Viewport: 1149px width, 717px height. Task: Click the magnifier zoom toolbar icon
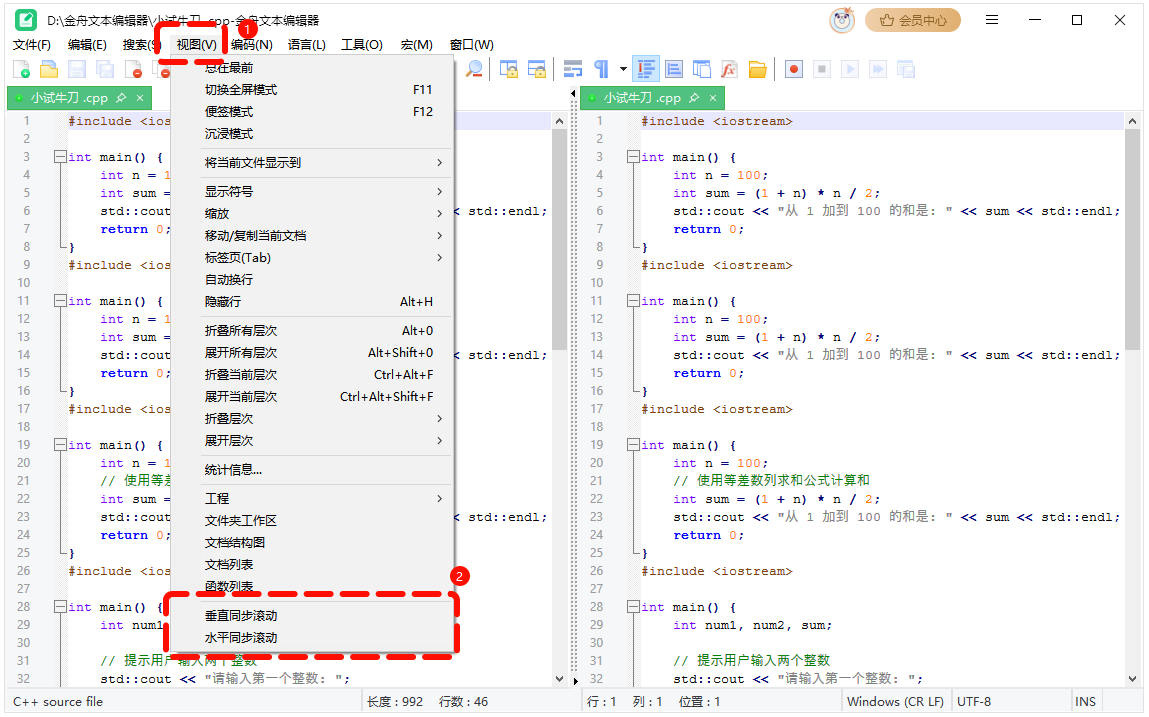point(474,70)
